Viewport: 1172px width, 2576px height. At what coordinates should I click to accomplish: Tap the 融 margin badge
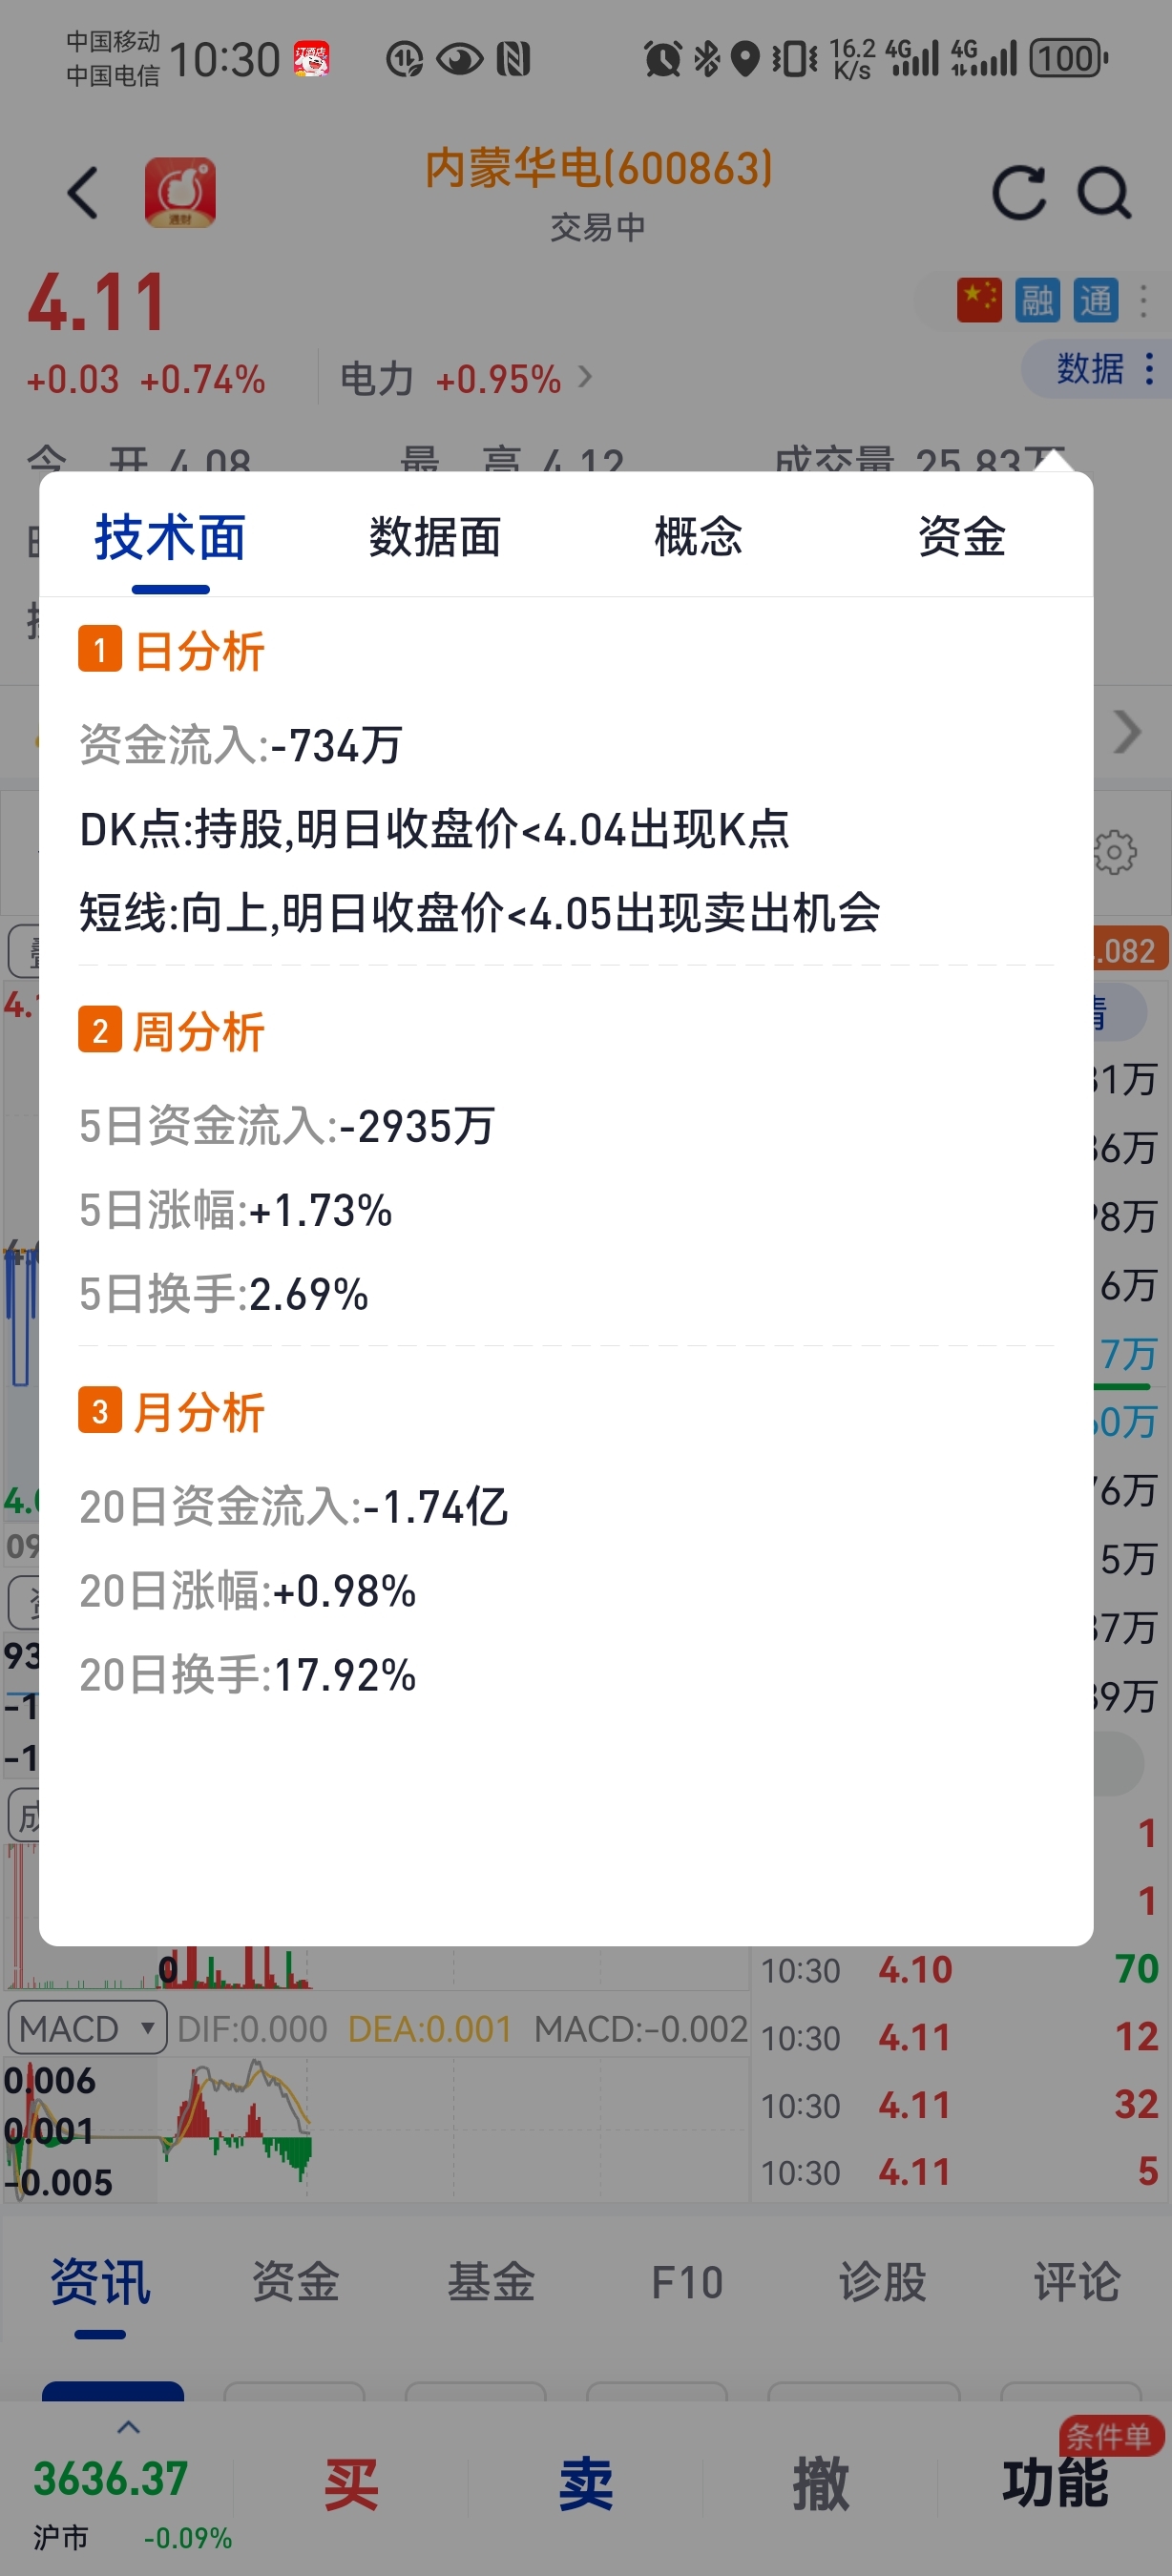(x=1037, y=300)
